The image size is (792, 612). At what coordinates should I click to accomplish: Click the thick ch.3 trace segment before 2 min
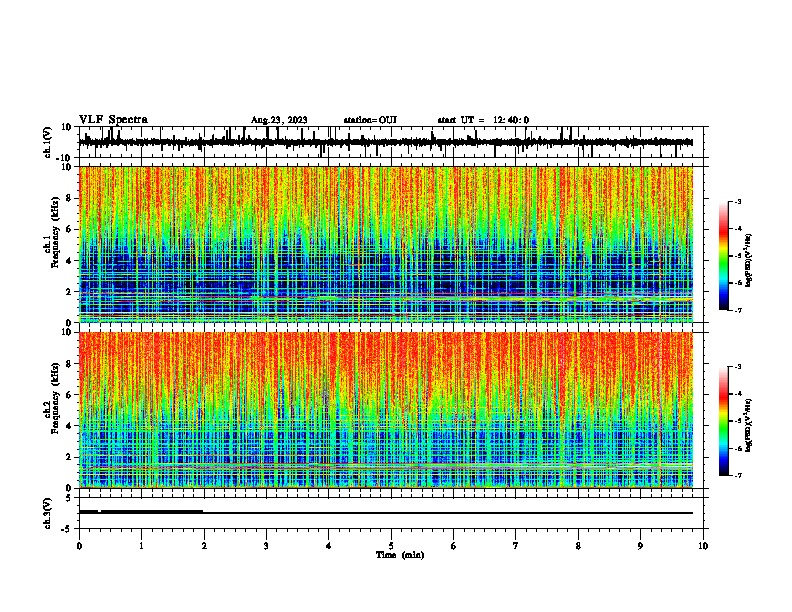tap(141, 512)
